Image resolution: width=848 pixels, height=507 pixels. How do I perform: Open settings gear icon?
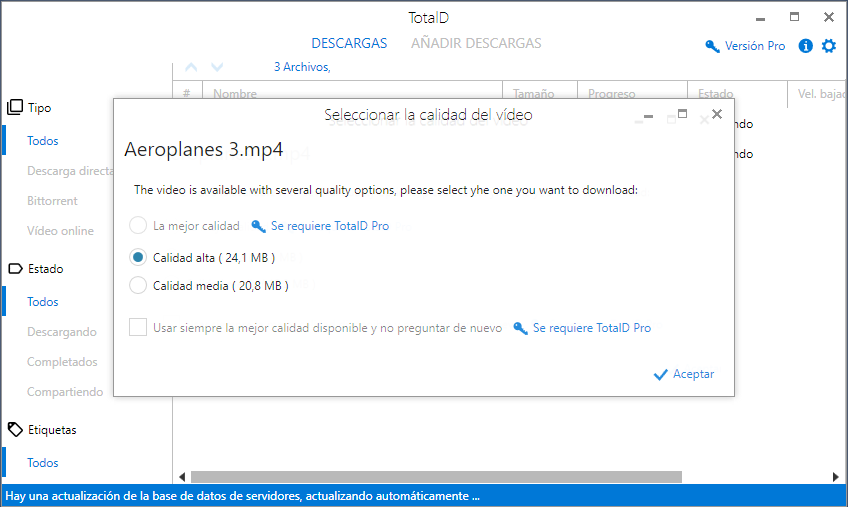click(x=829, y=46)
